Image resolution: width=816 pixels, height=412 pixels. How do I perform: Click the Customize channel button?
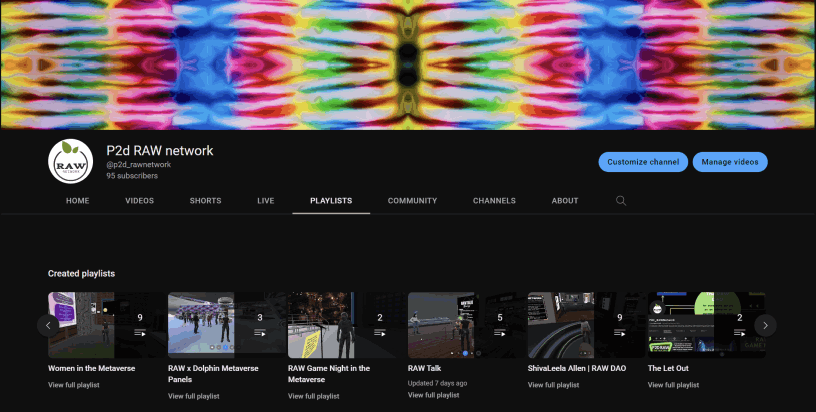pyautogui.click(x=643, y=162)
